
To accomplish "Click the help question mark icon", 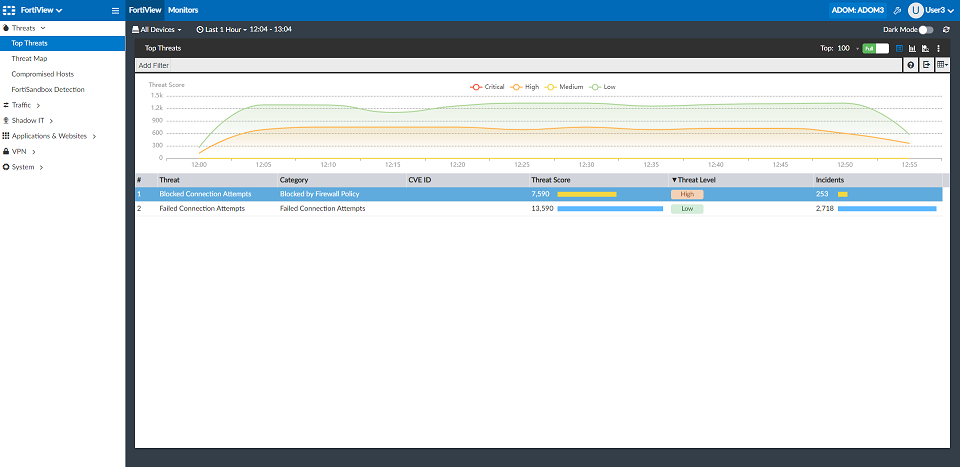I will [911, 65].
